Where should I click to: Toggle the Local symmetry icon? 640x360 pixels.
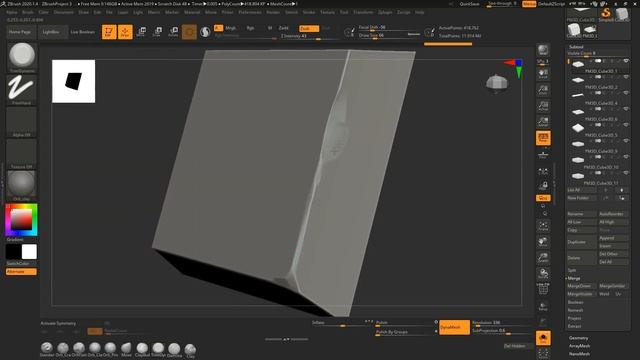[x=543, y=171]
